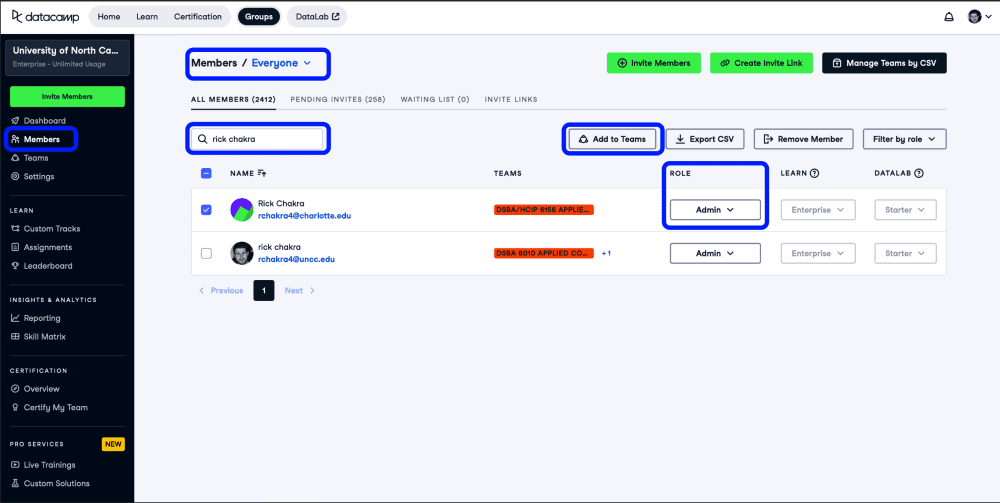The height and width of the screenshot is (503, 1000).
Task: Open the Dashboard sidebar icon
Action: [15, 121]
